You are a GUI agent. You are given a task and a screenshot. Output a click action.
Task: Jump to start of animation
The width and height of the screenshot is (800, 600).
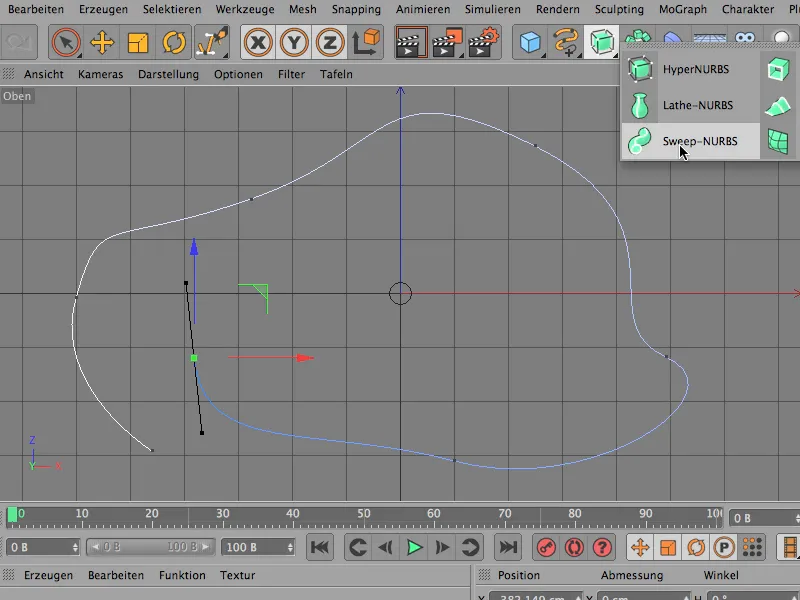320,547
